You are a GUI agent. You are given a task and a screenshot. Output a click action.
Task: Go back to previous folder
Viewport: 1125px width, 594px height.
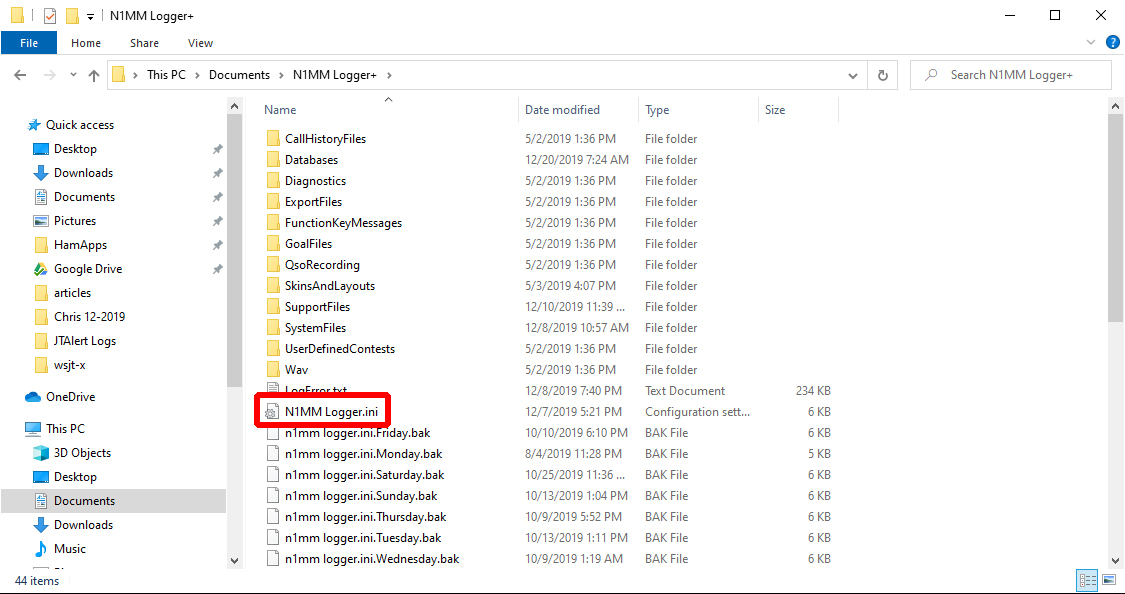(x=20, y=75)
